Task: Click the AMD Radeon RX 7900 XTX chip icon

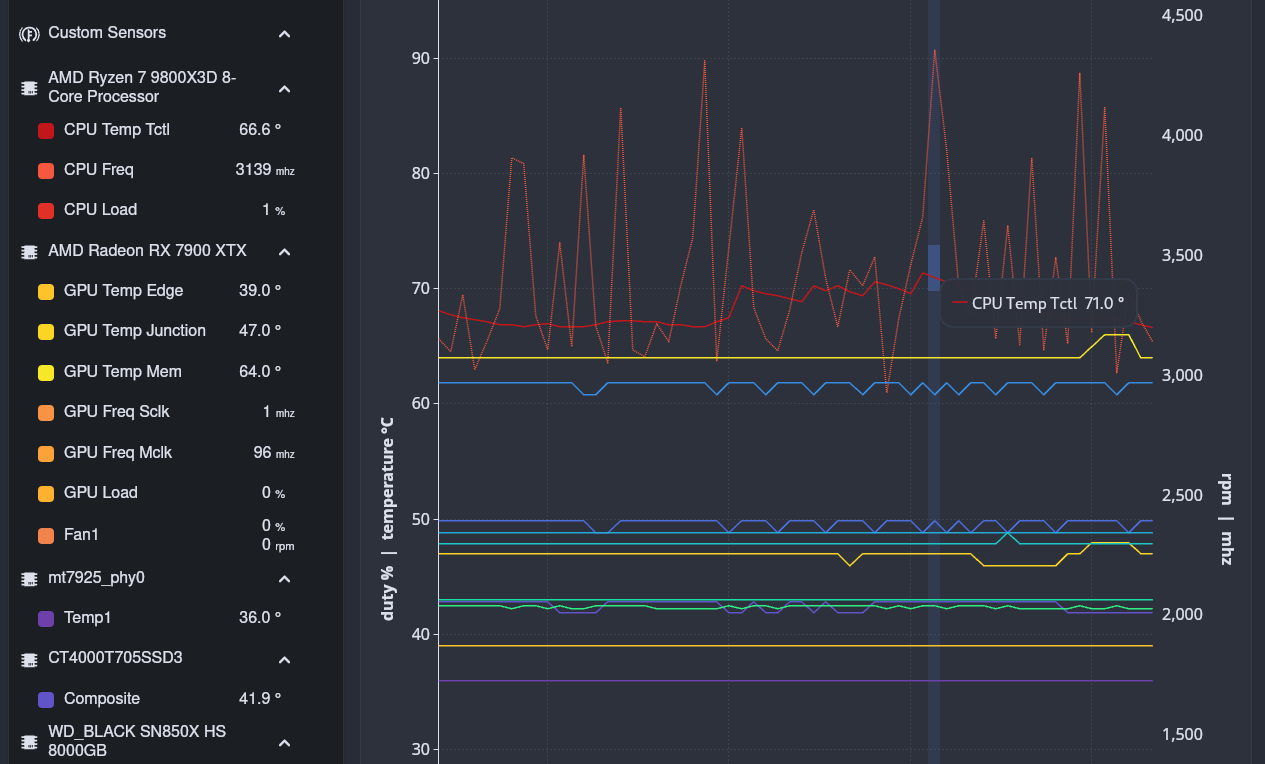Action: click(x=30, y=251)
